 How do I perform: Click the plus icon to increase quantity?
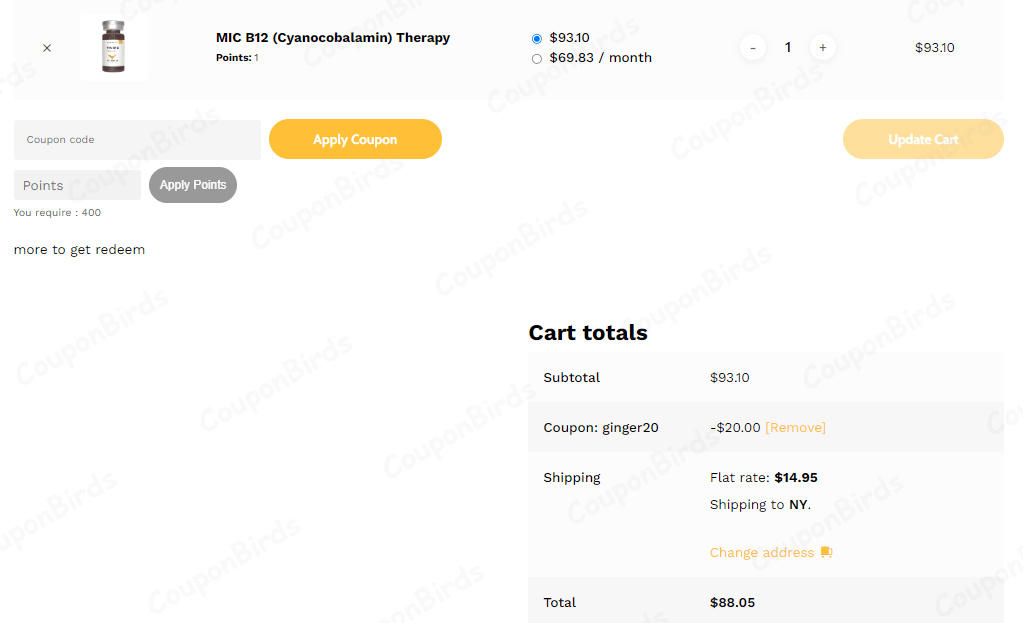(822, 47)
